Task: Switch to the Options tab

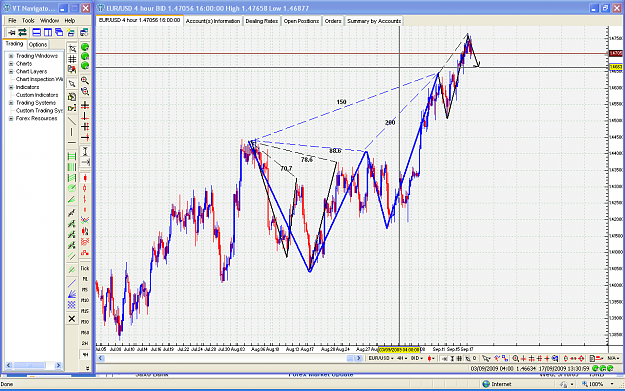Action: tap(38, 44)
